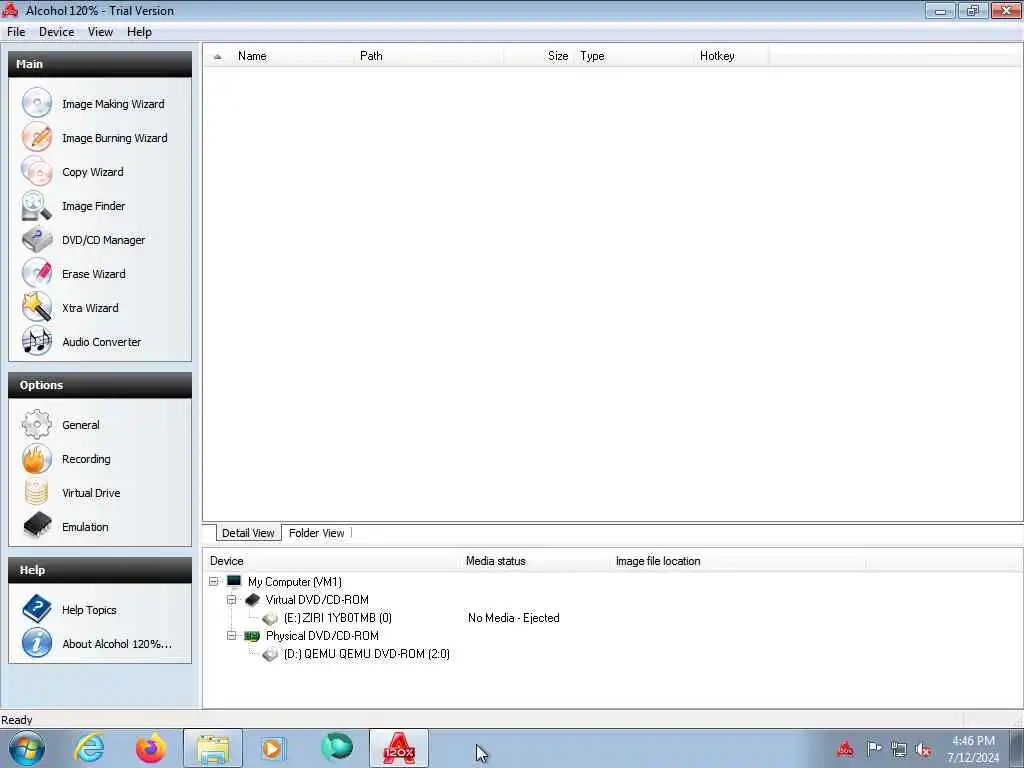Open the Help menu

point(139,32)
